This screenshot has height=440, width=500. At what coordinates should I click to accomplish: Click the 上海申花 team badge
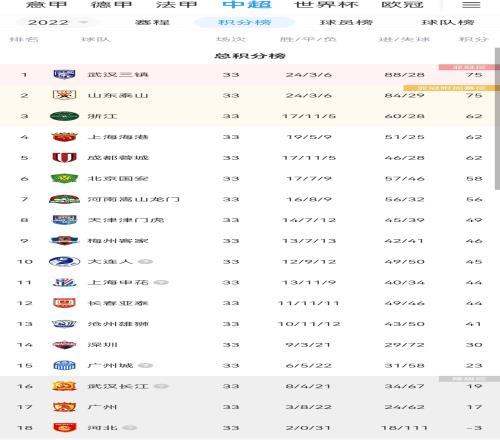click(64, 282)
